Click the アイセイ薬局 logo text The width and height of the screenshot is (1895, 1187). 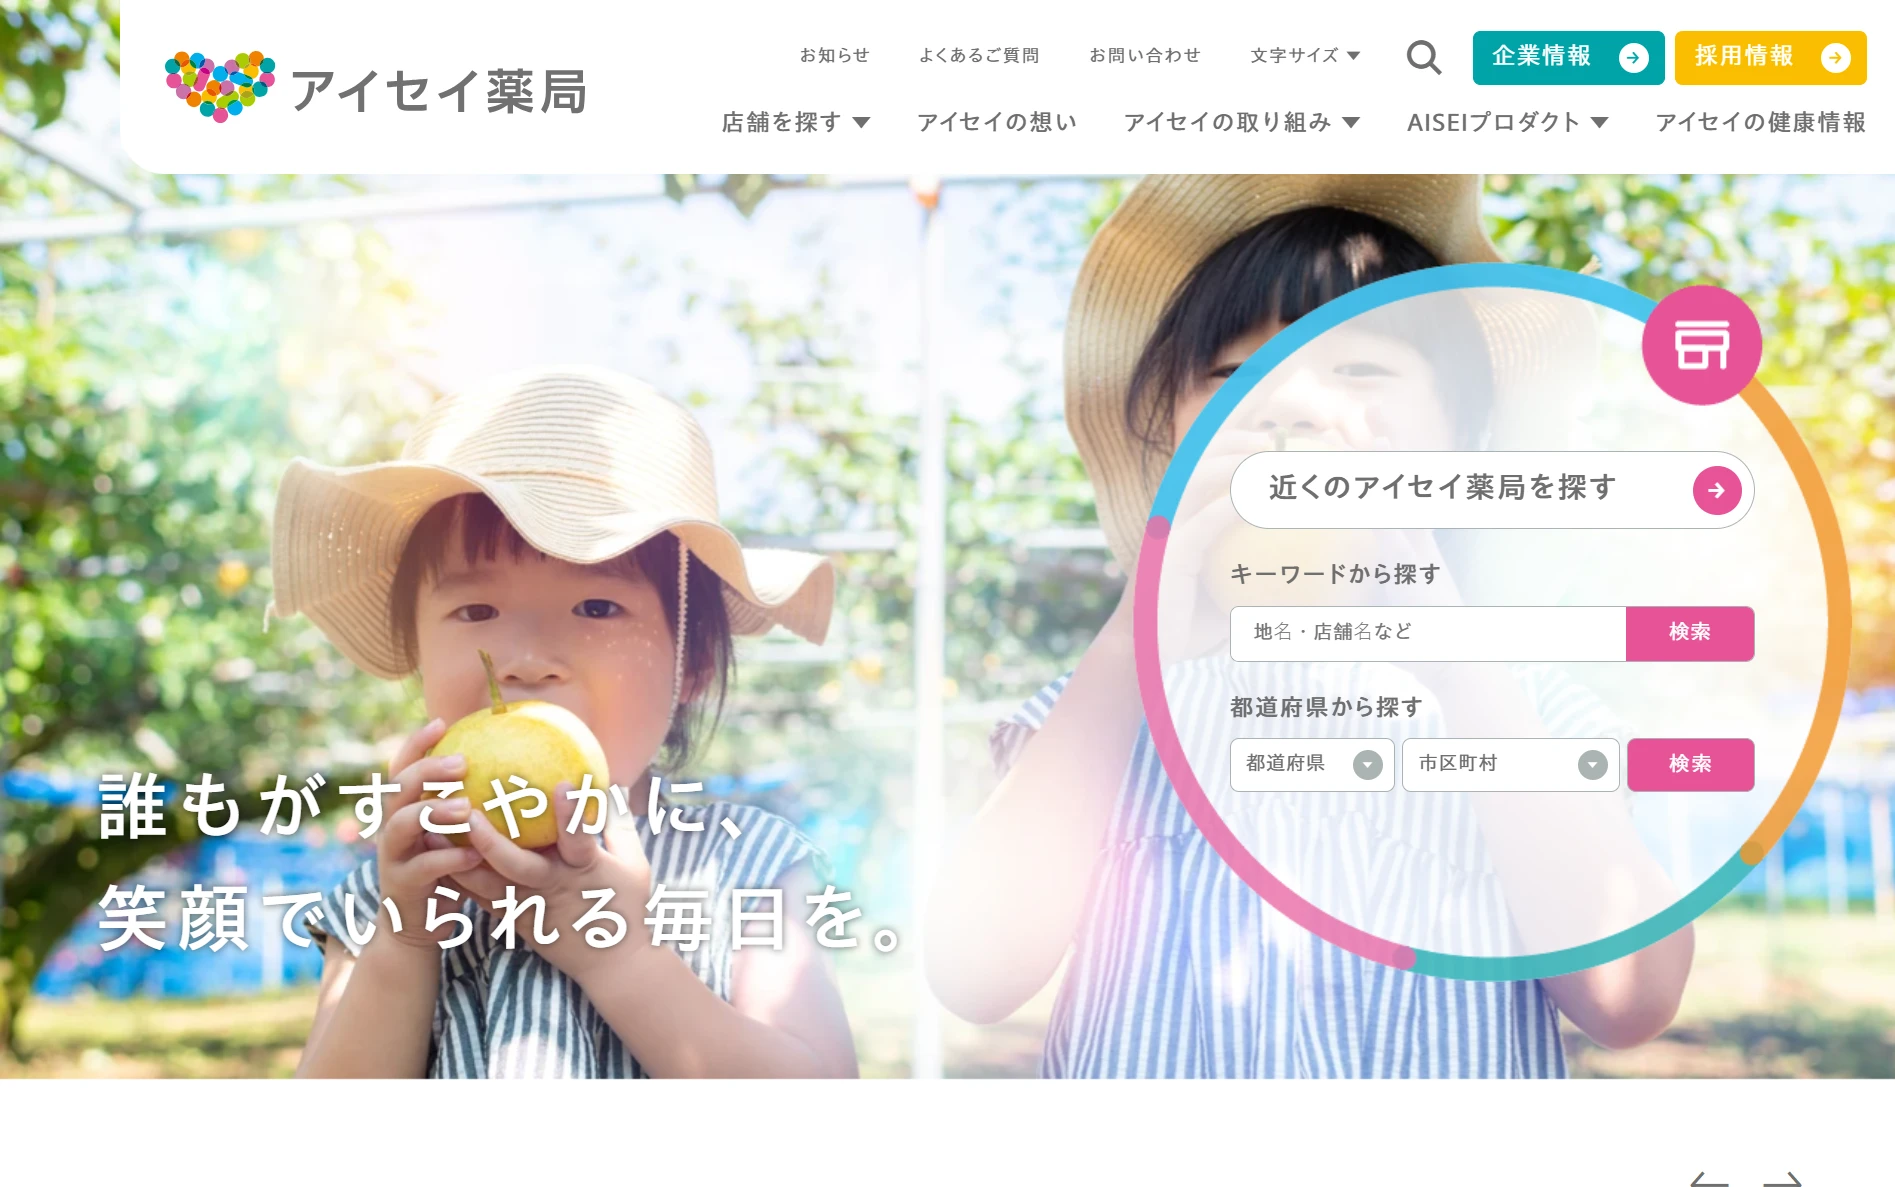[x=438, y=92]
